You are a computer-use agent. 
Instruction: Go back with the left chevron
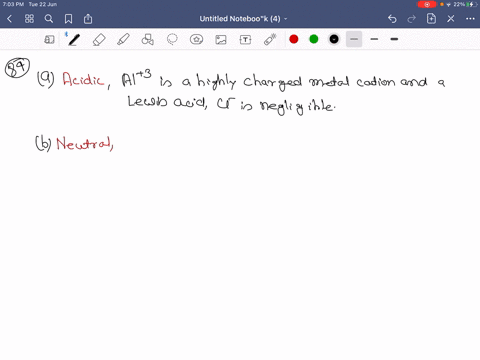9,19
